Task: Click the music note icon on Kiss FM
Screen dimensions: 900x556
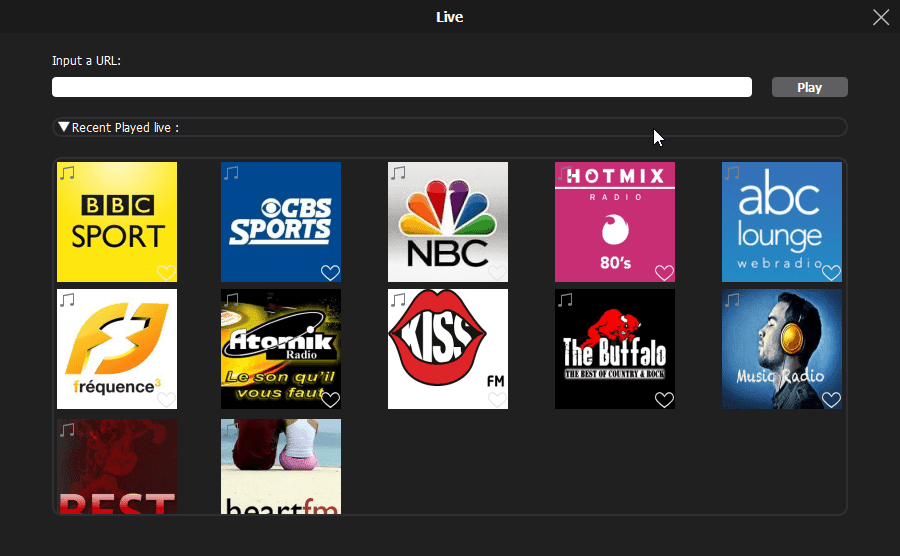Action: pos(399,300)
